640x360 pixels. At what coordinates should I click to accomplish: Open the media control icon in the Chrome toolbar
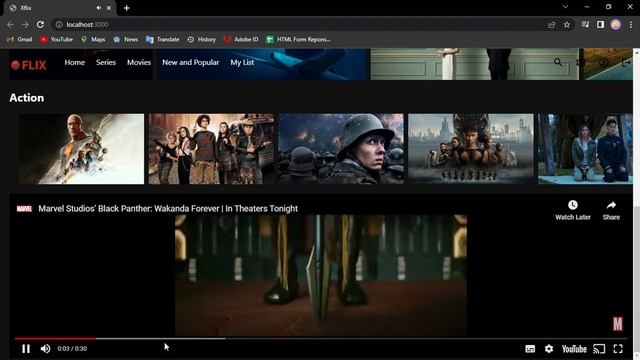coord(585,24)
